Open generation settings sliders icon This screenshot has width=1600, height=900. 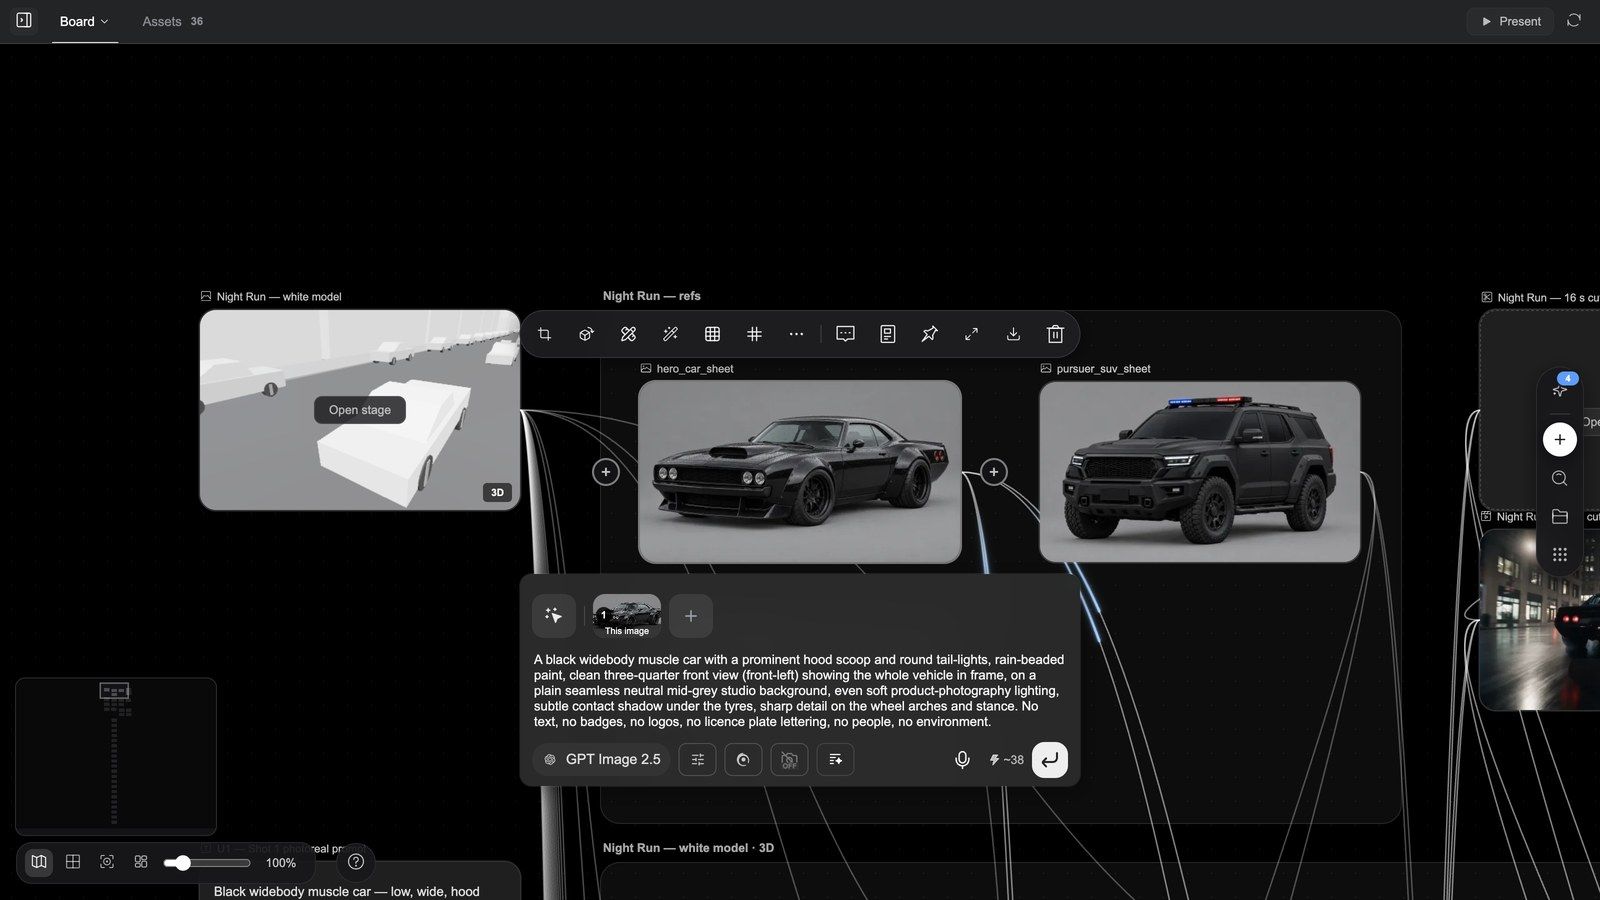coord(697,760)
